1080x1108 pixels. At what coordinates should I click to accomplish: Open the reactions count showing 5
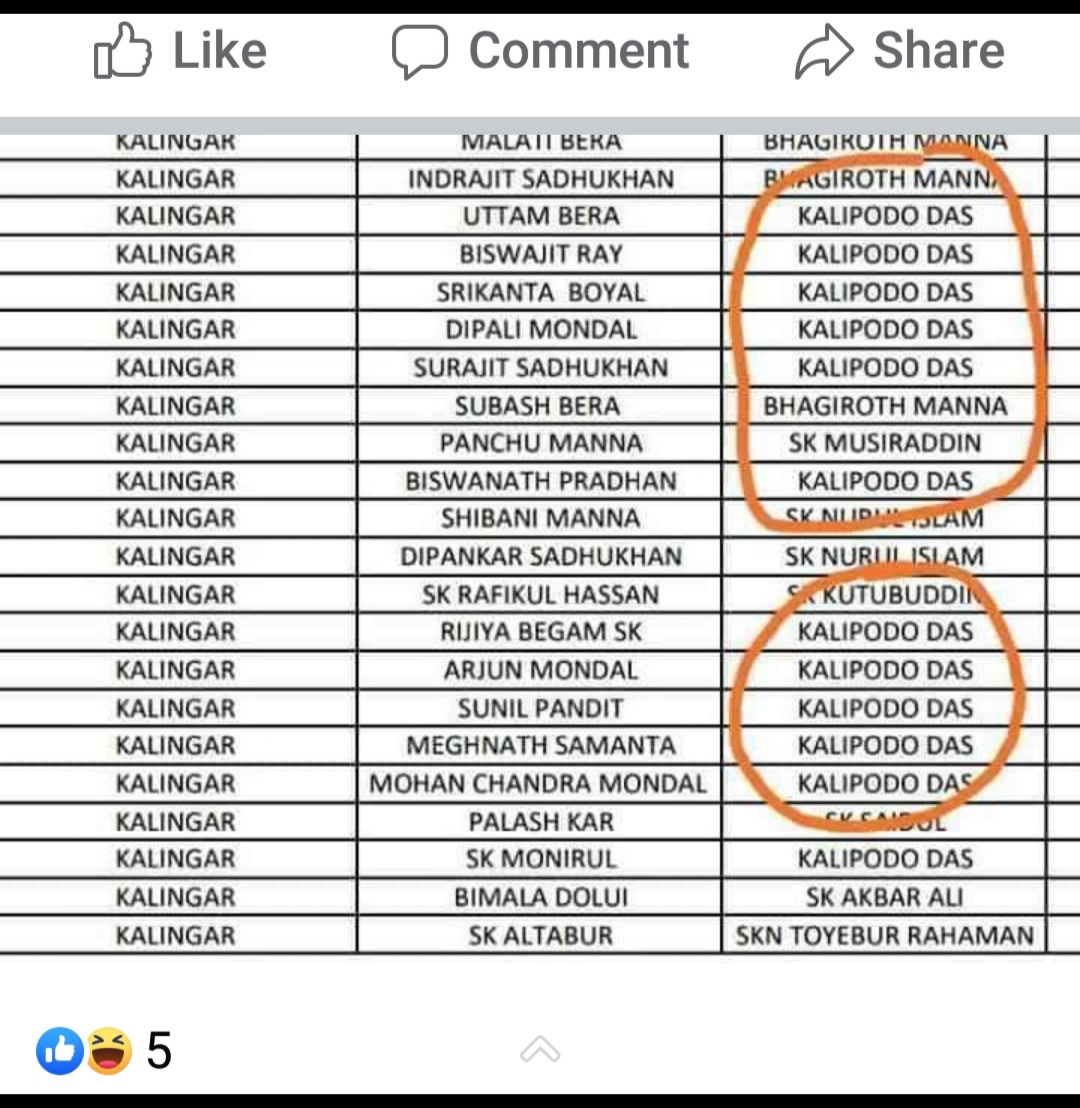(159, 1051)
